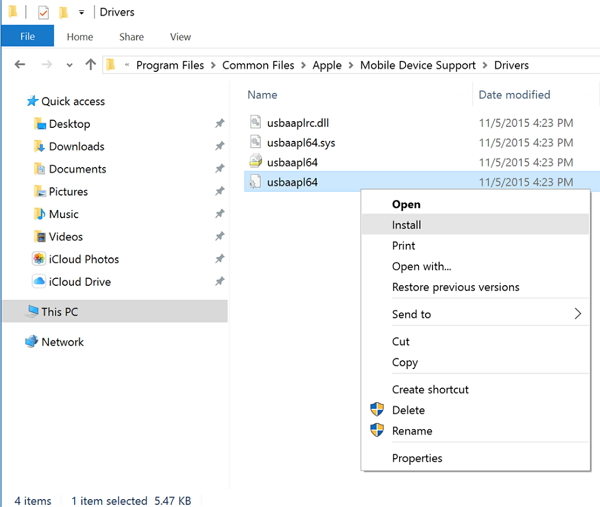Open Music in Quick access
Viewport: 600px width, 507px height.
(64, 214)
